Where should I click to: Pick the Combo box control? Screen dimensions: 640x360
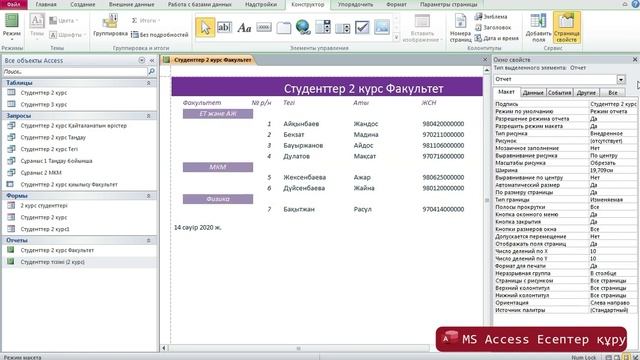(342, 27)
